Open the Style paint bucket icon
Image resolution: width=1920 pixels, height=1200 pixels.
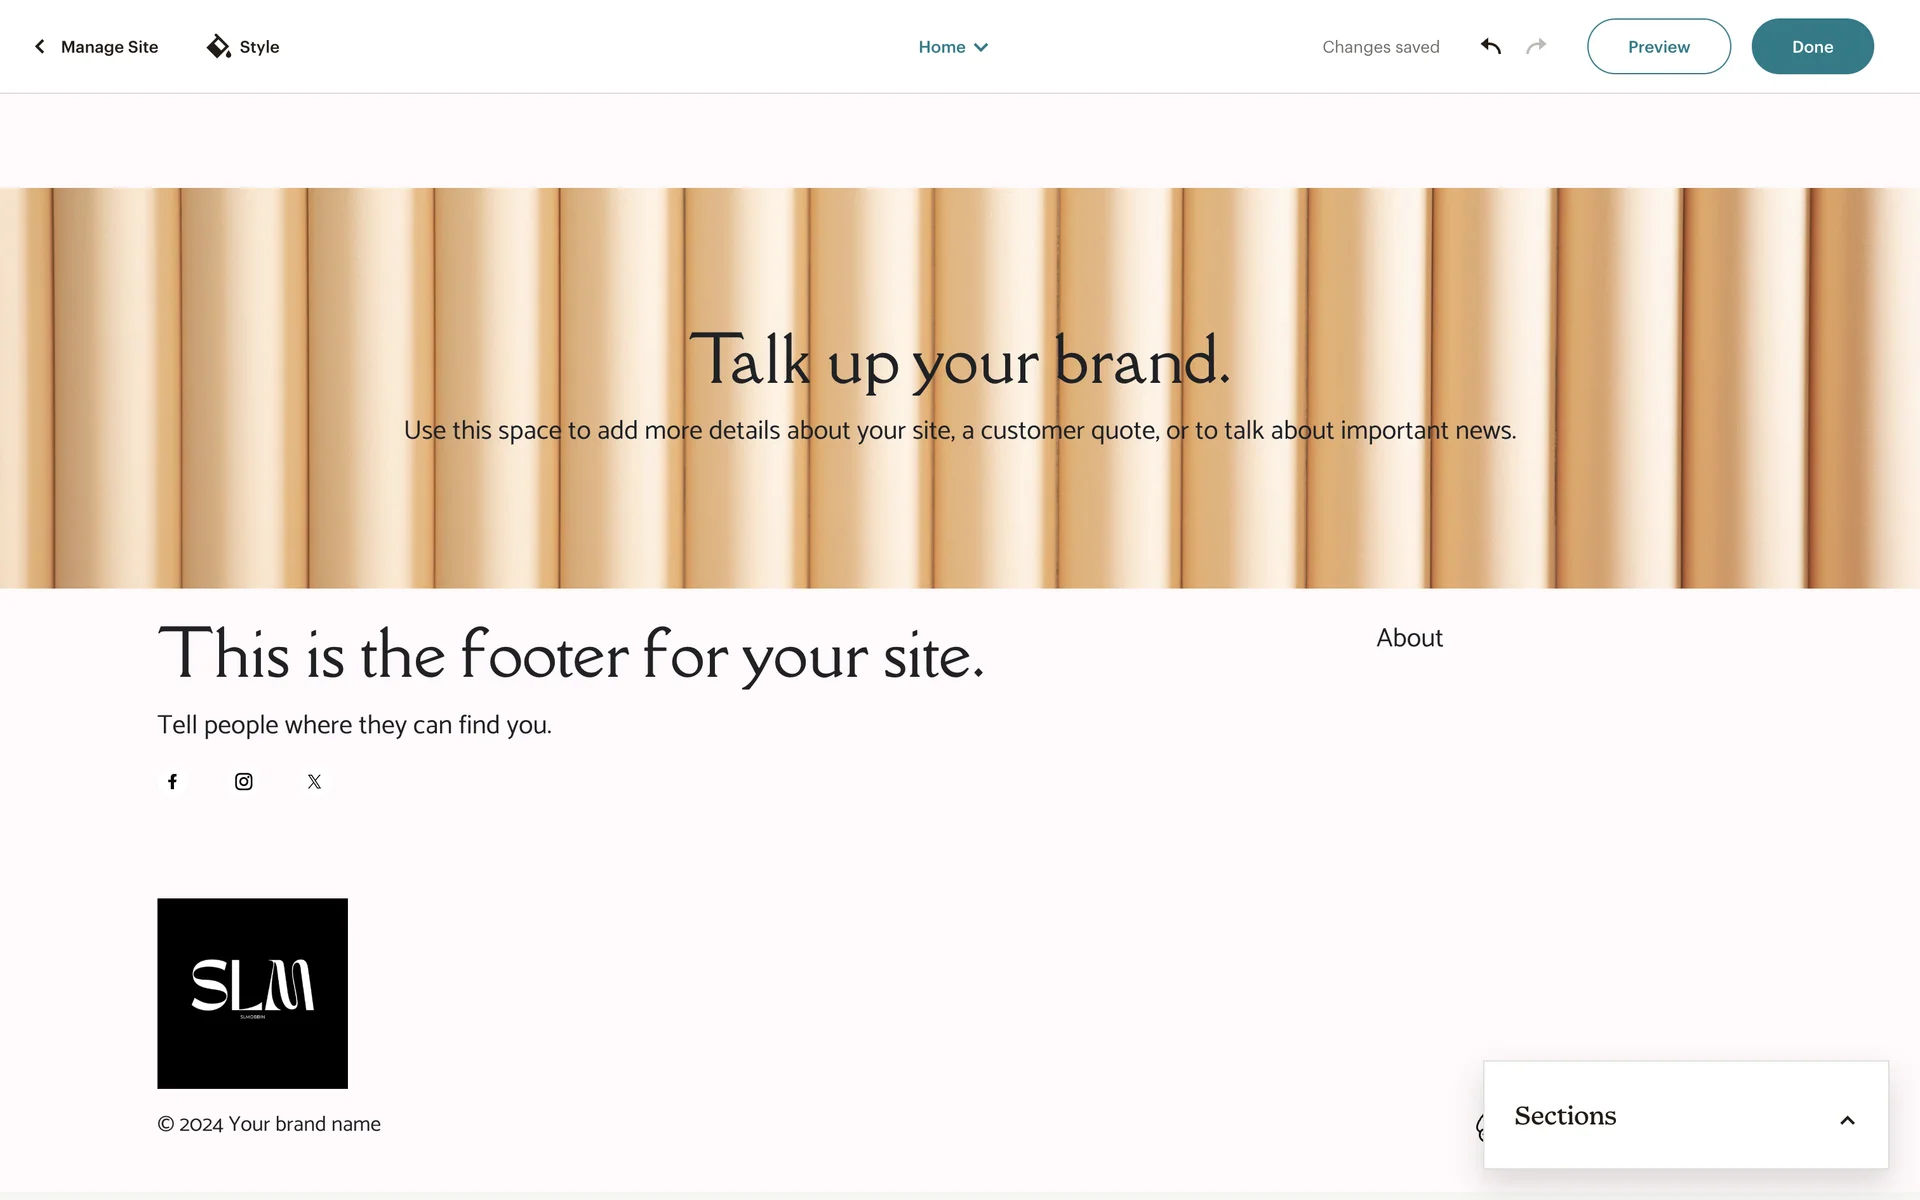(x=218, y=47)
